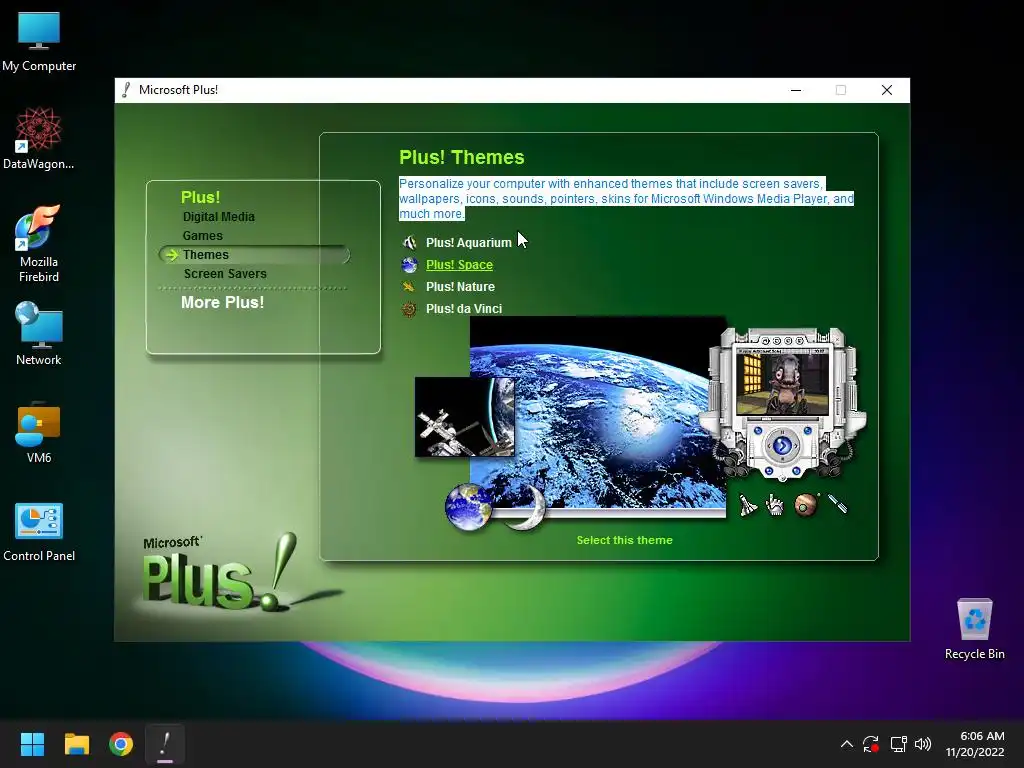
Task: Open File Explorer from taskbar
Action: [76, 744]
